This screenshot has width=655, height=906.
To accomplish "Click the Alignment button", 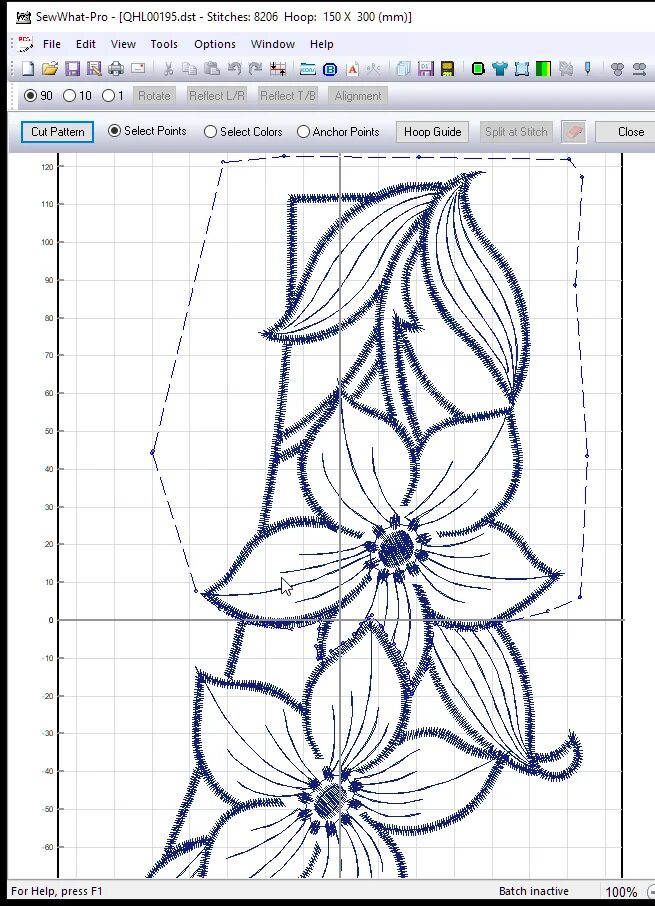I will click(358, 95).
